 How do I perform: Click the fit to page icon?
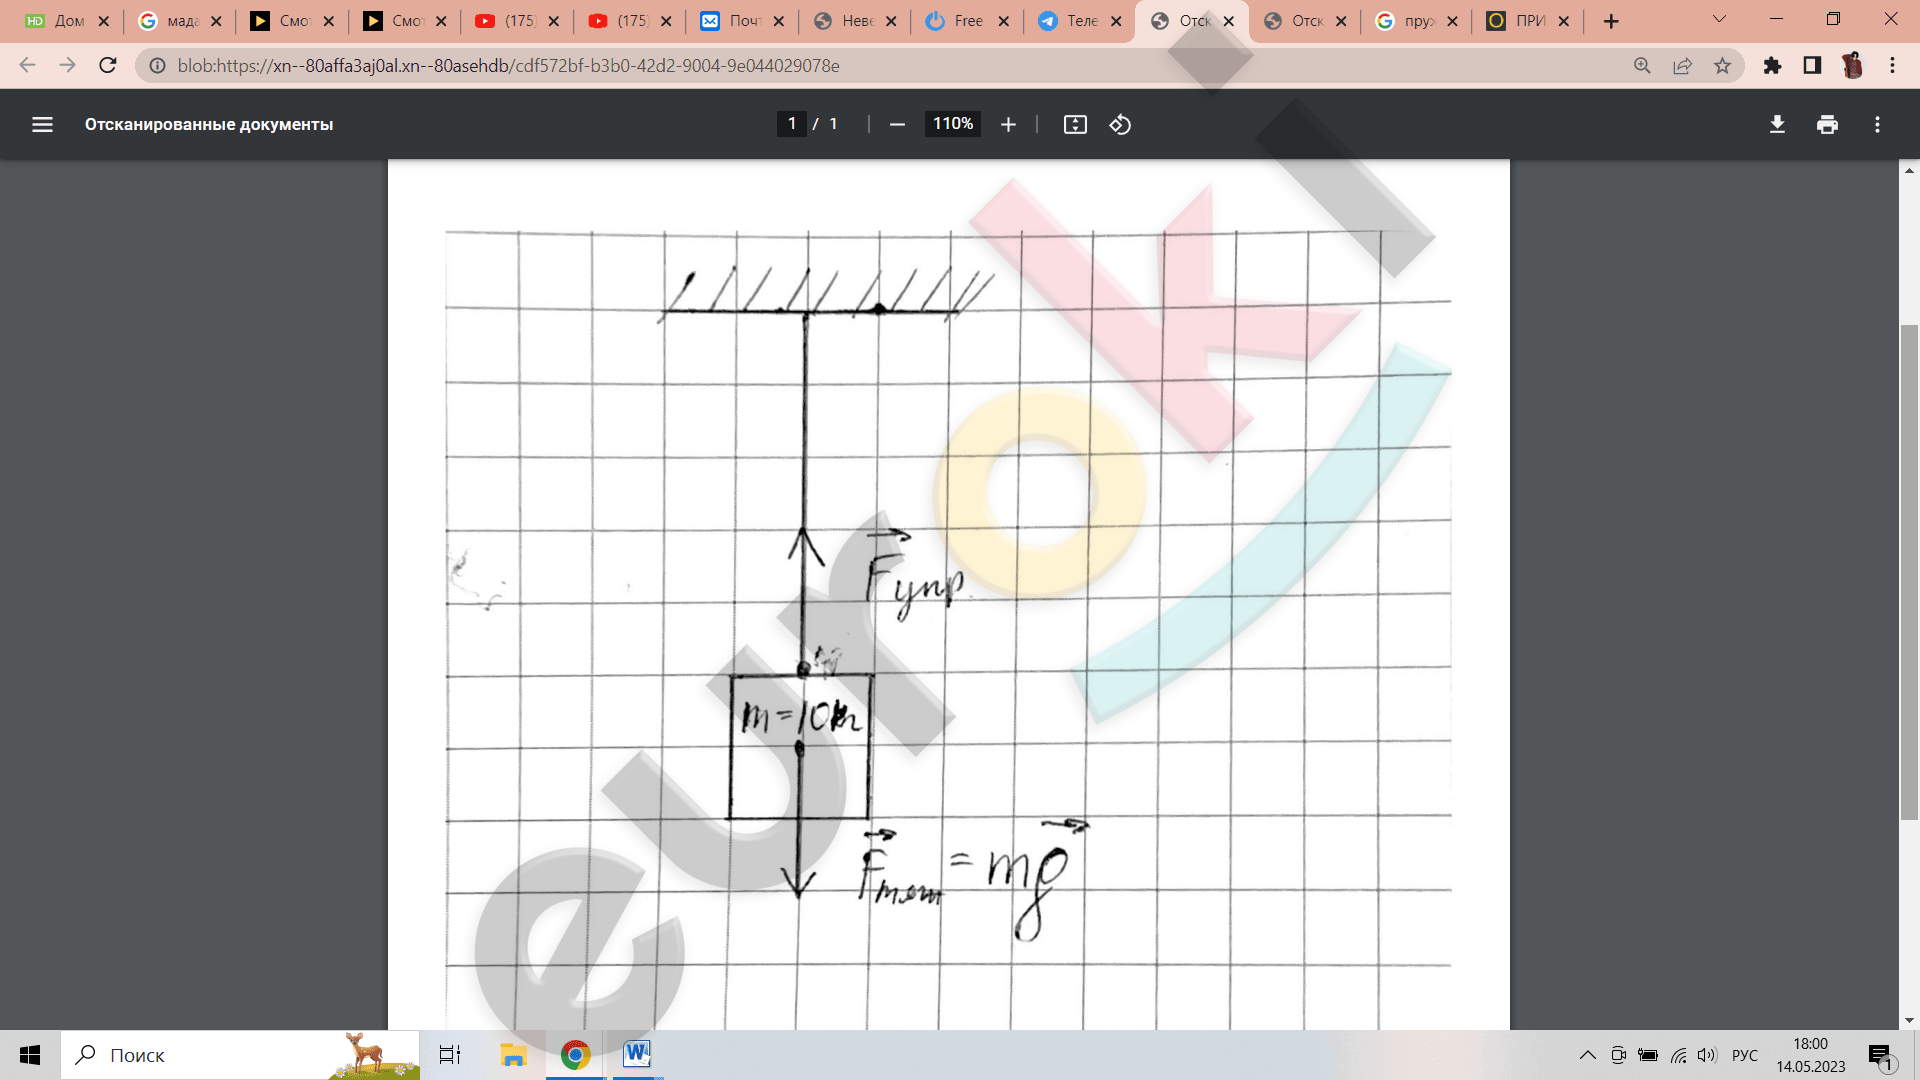click(1075, 124)
